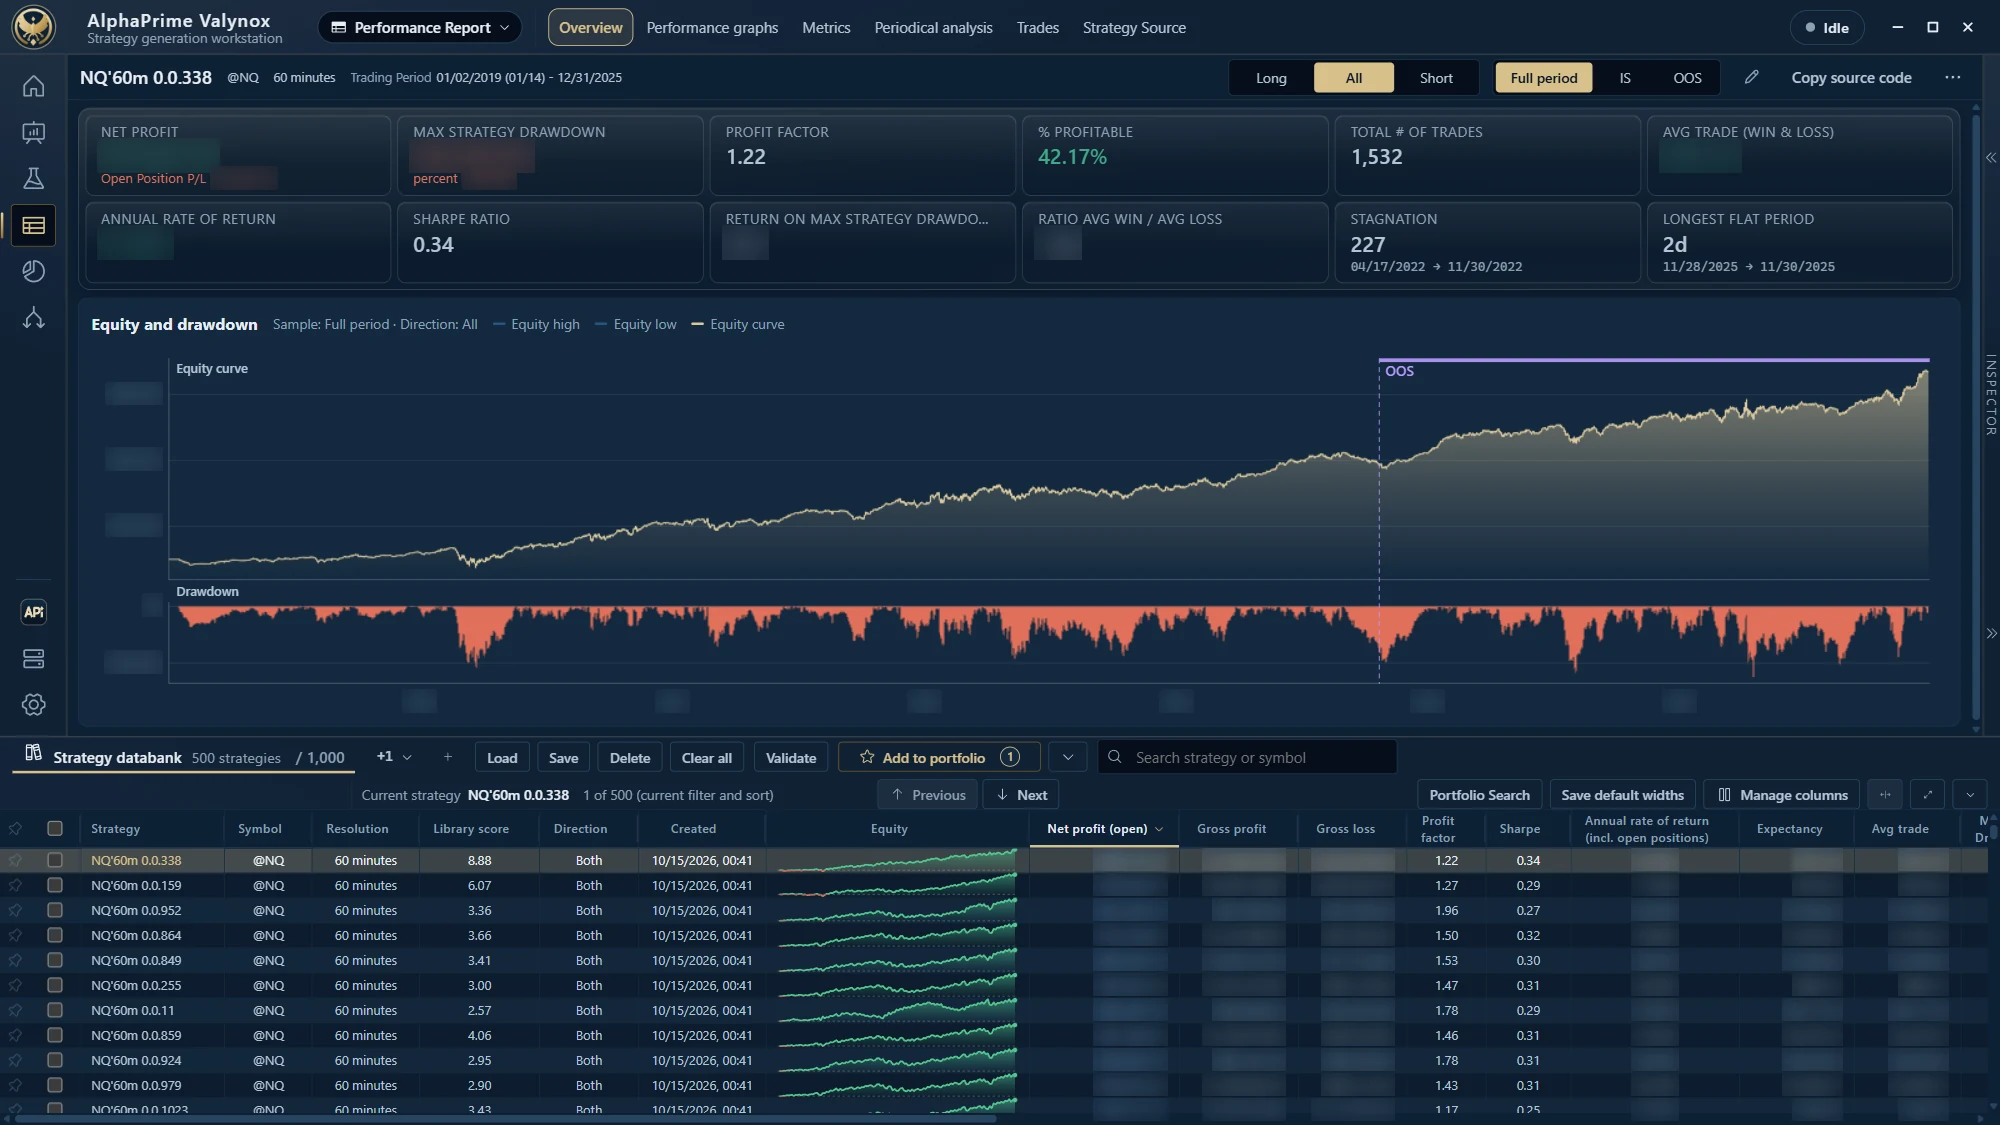Open the flask lab sidebar icon
The height and width of the screenshot is (1125, 2000).
click(x=33, y=179)
